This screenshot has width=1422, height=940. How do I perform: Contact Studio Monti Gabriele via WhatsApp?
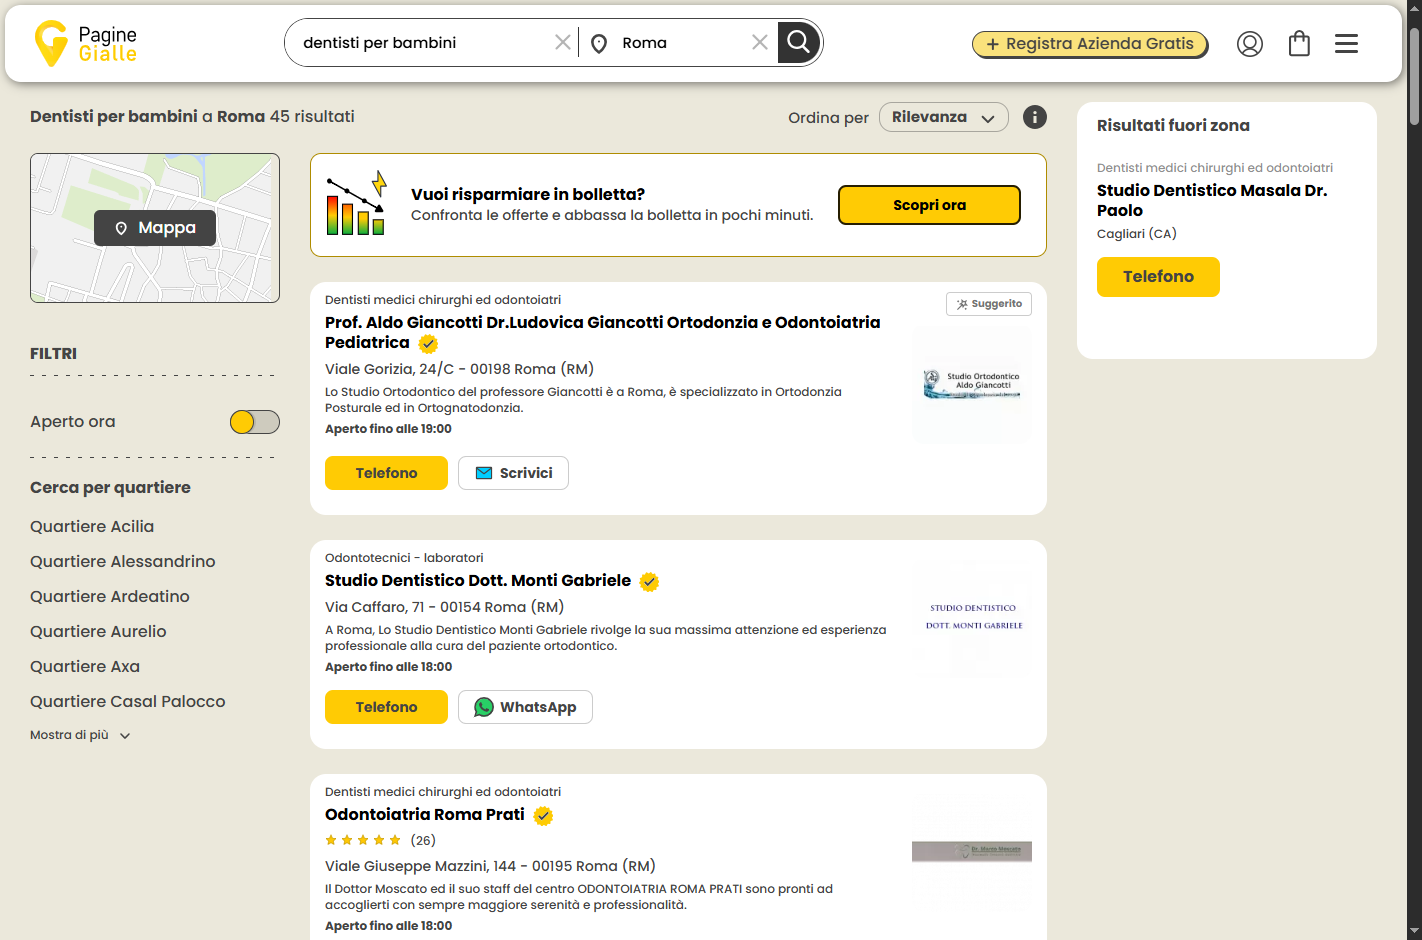click(525, 707)
